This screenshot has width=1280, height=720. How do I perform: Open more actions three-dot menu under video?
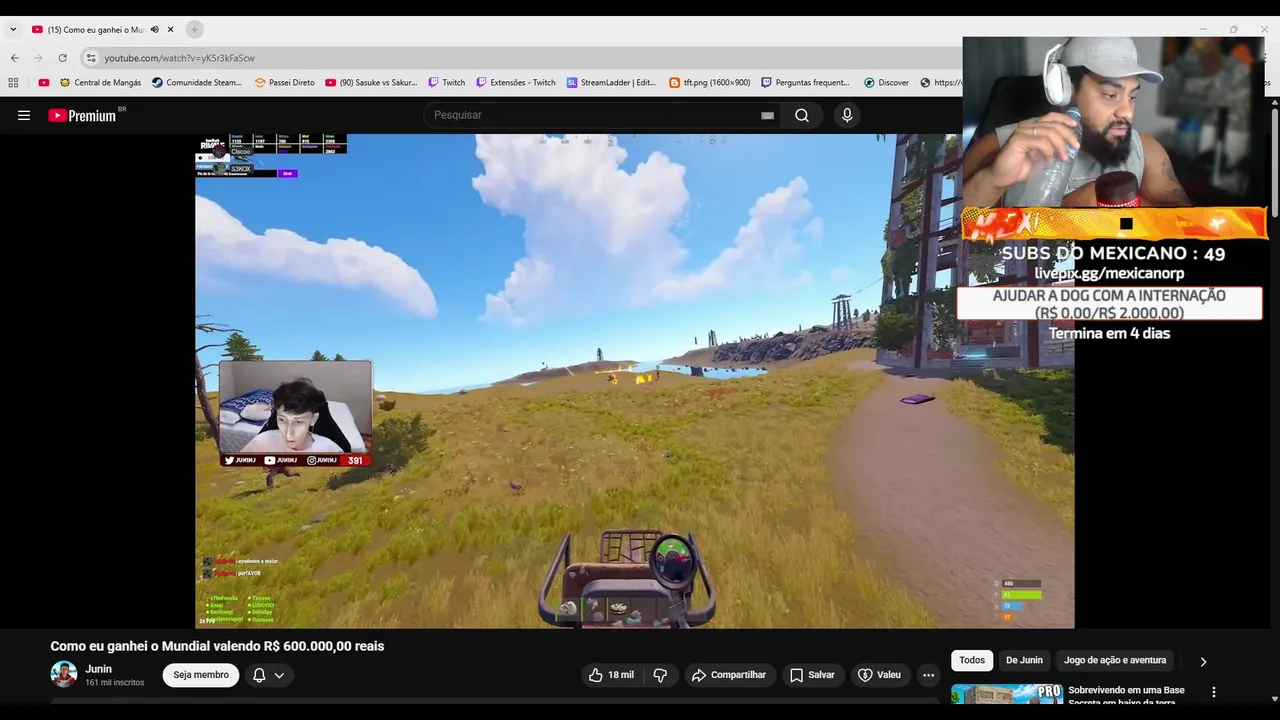928,675
